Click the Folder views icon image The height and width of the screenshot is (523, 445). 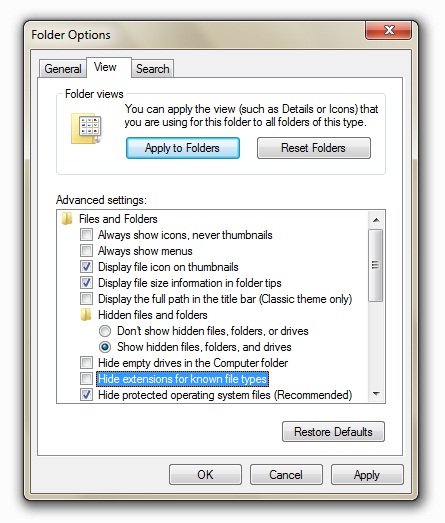[86, 129]
